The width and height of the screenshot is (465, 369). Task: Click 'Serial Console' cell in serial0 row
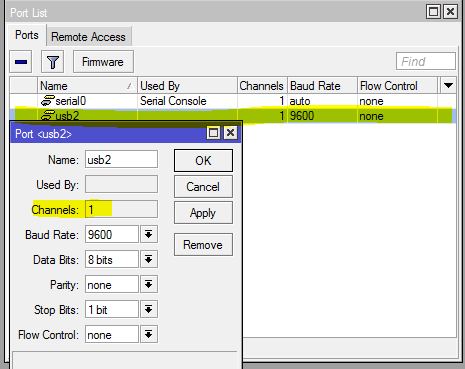[173, 101]
